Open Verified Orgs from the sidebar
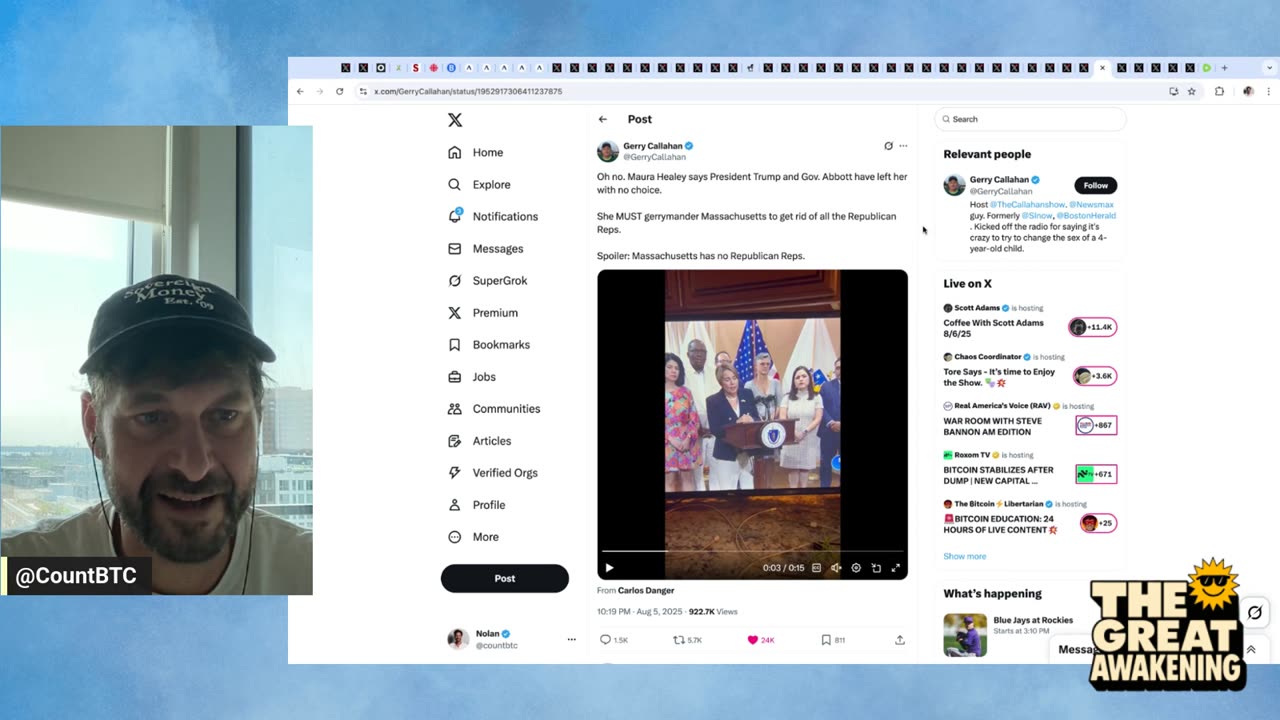 492,472
